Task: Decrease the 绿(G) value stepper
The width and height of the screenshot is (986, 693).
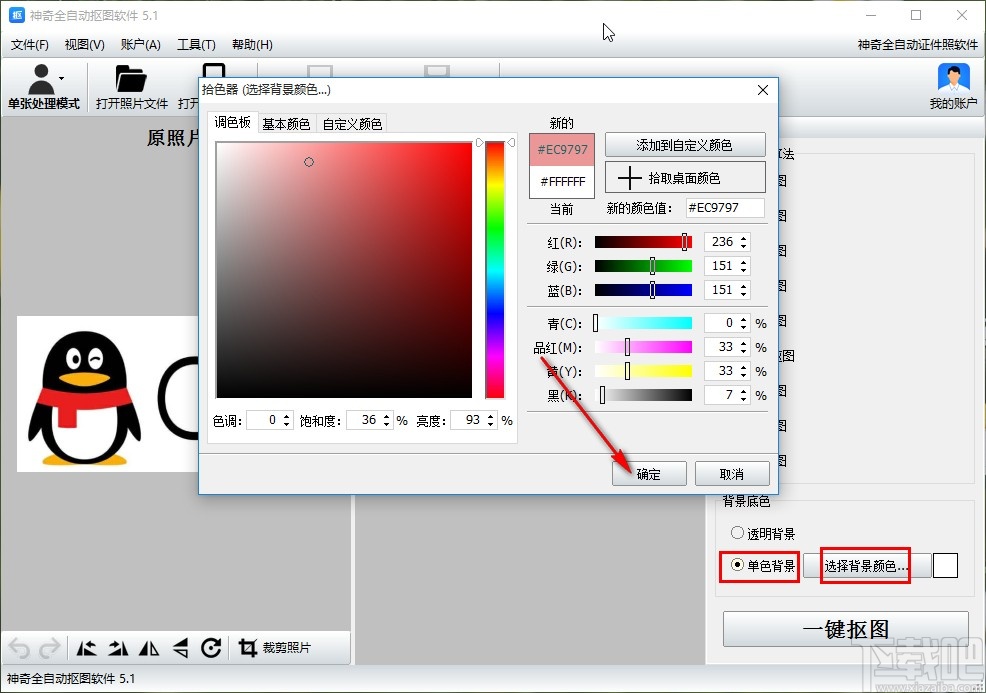Action: pyautogui.click(x=743, y=271)
